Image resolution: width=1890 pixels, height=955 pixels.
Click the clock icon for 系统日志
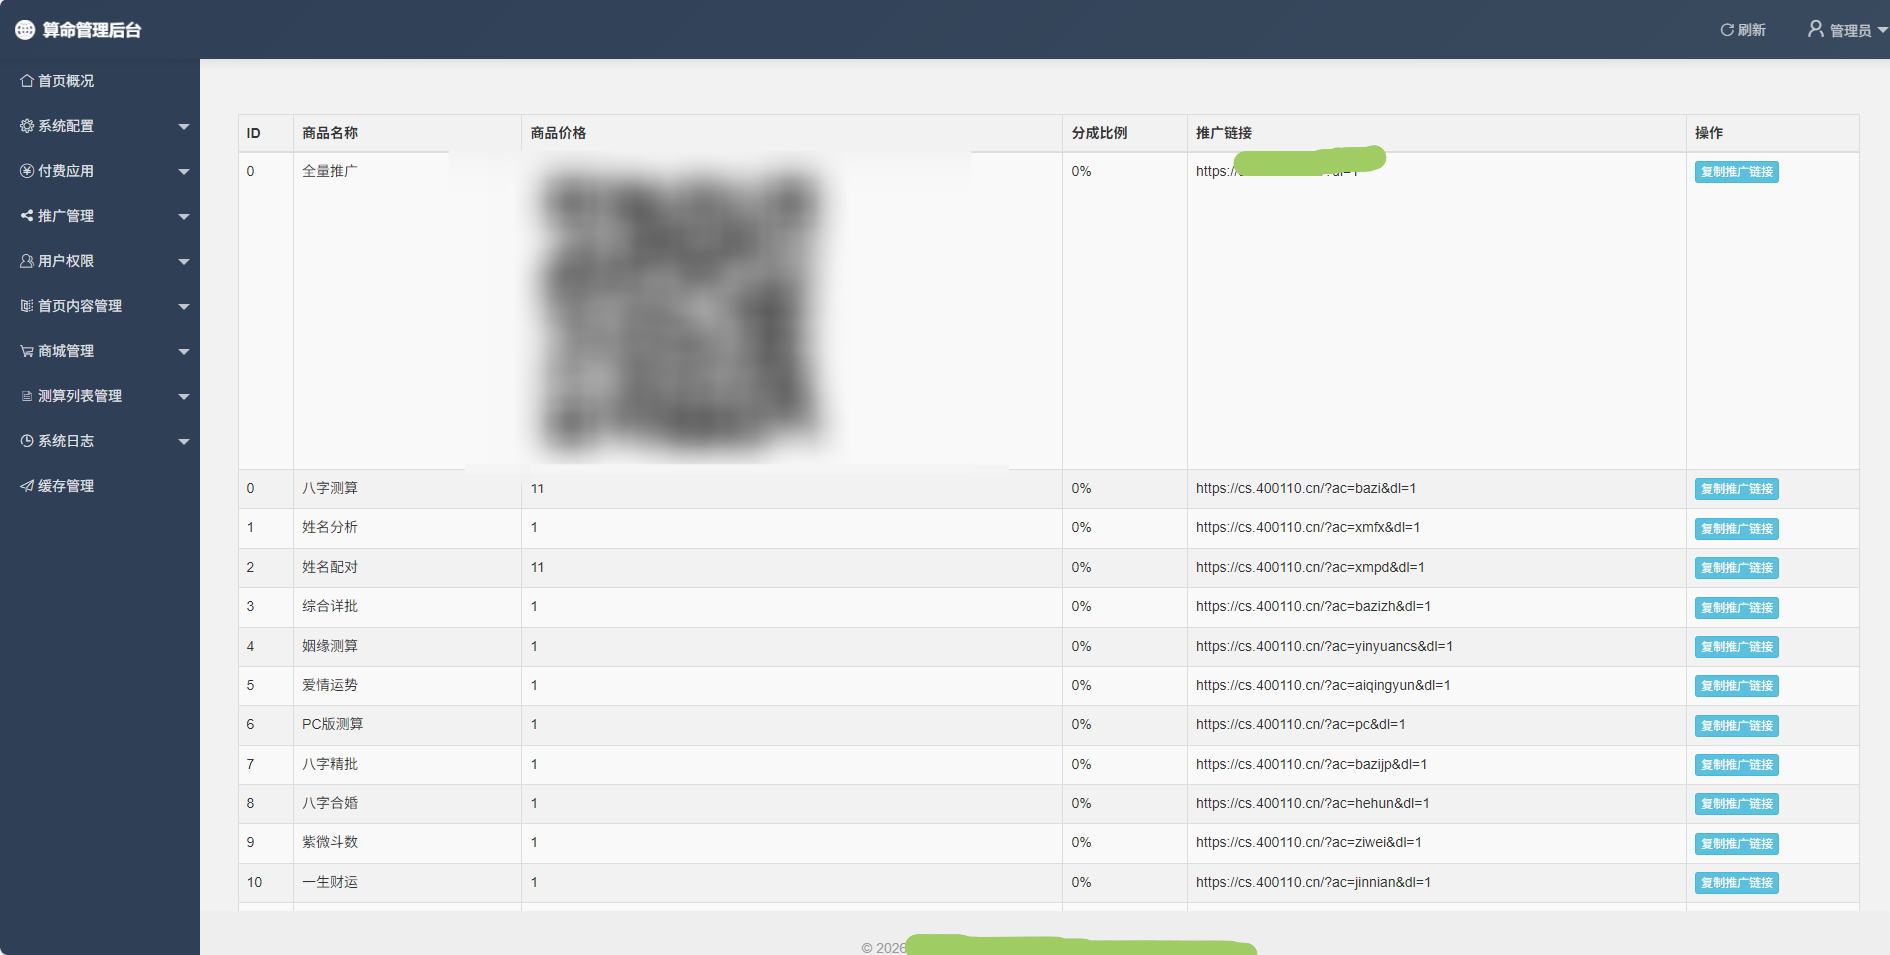[27, 441]
